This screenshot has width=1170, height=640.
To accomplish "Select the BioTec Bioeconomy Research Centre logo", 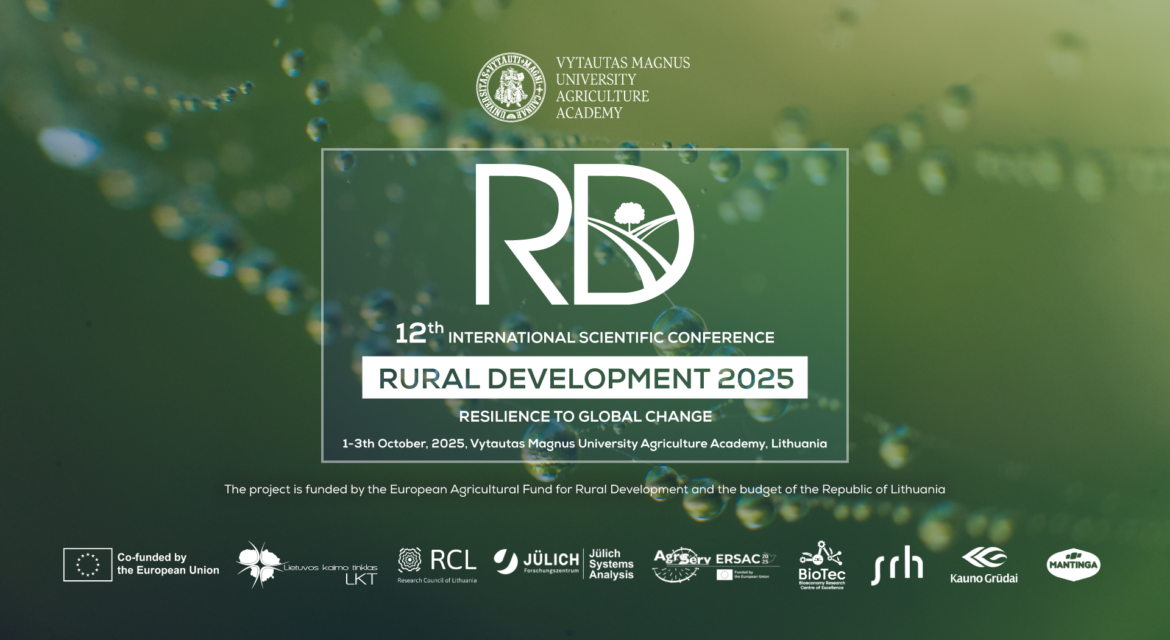I will (x=820, y=565).
